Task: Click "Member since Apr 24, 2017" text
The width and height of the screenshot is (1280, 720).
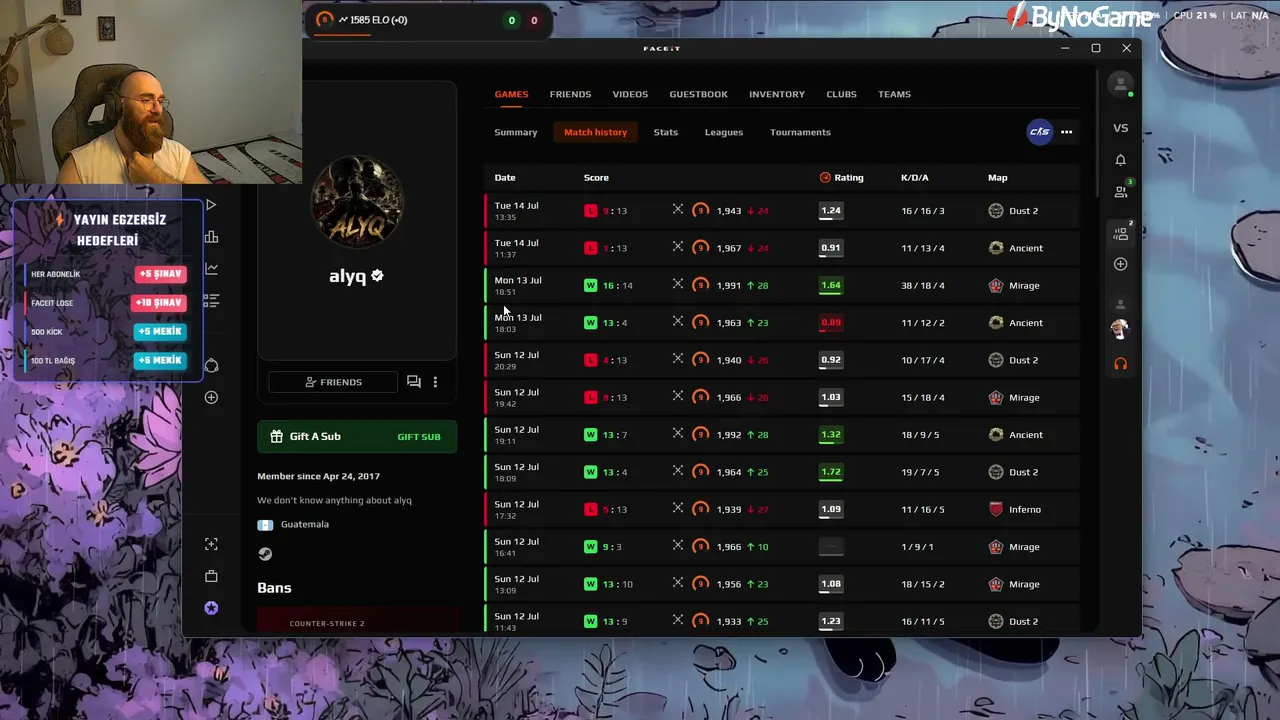Action: 318,476
